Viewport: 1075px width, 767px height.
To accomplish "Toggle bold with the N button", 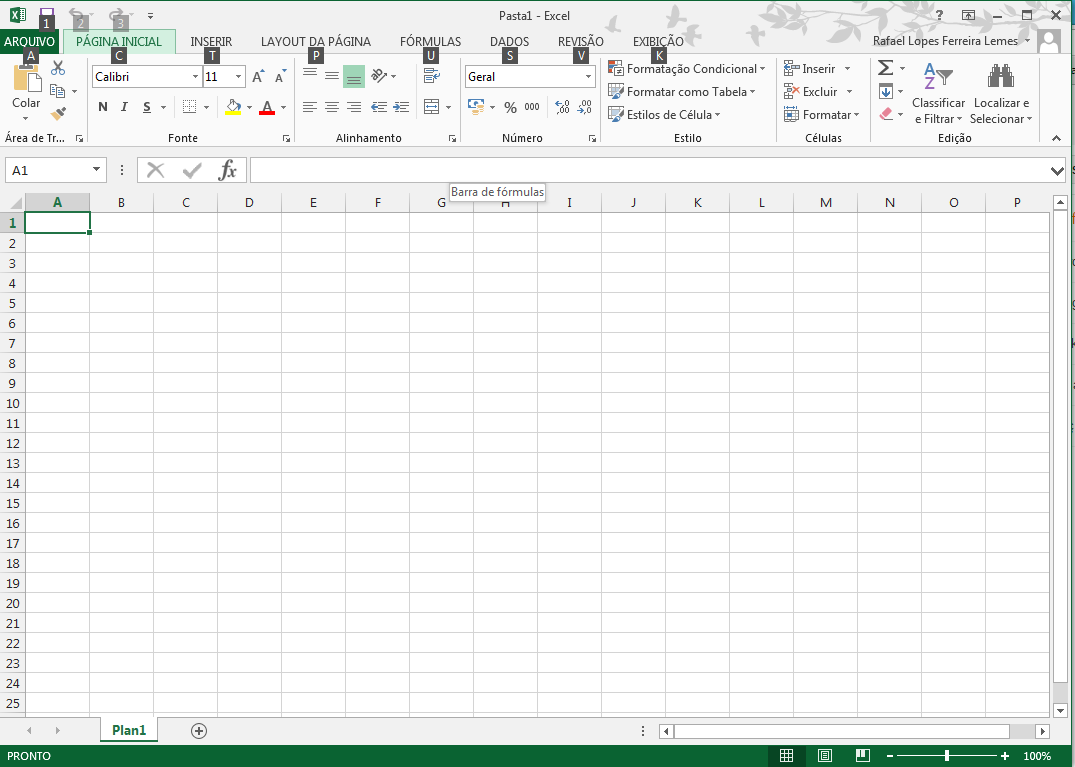I will coord(102,106).
